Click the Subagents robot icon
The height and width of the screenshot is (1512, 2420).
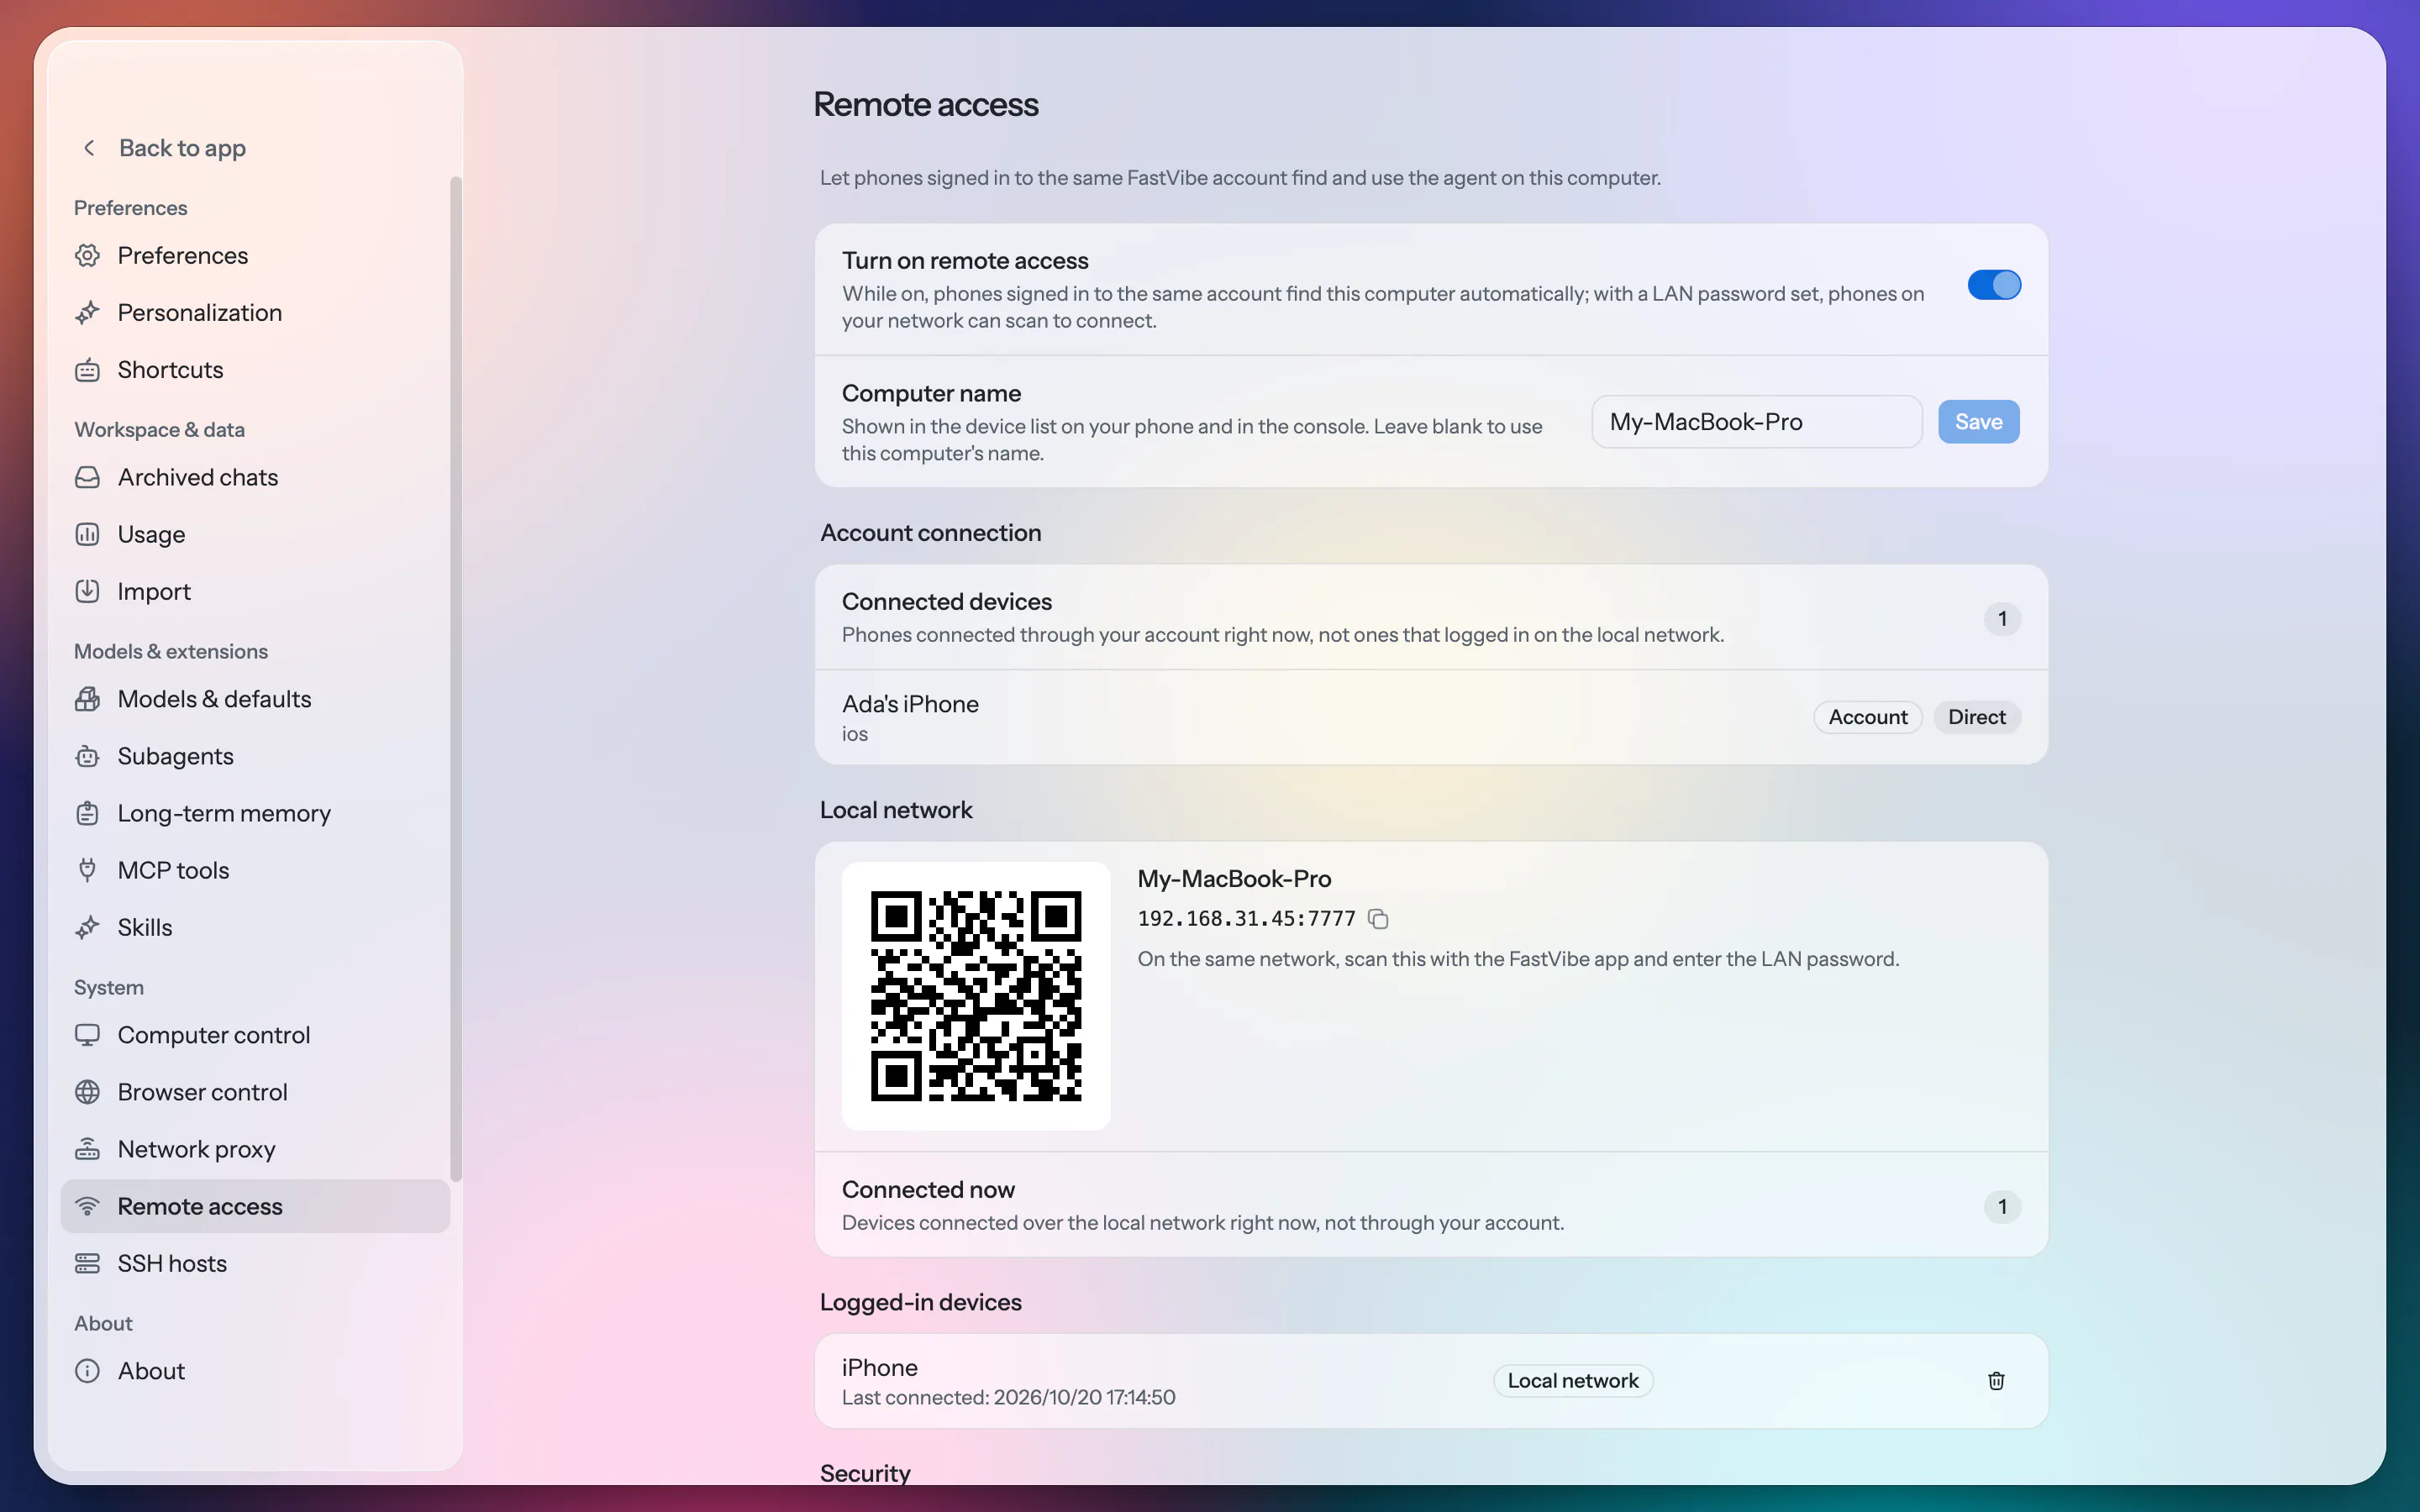click(88, 756)
